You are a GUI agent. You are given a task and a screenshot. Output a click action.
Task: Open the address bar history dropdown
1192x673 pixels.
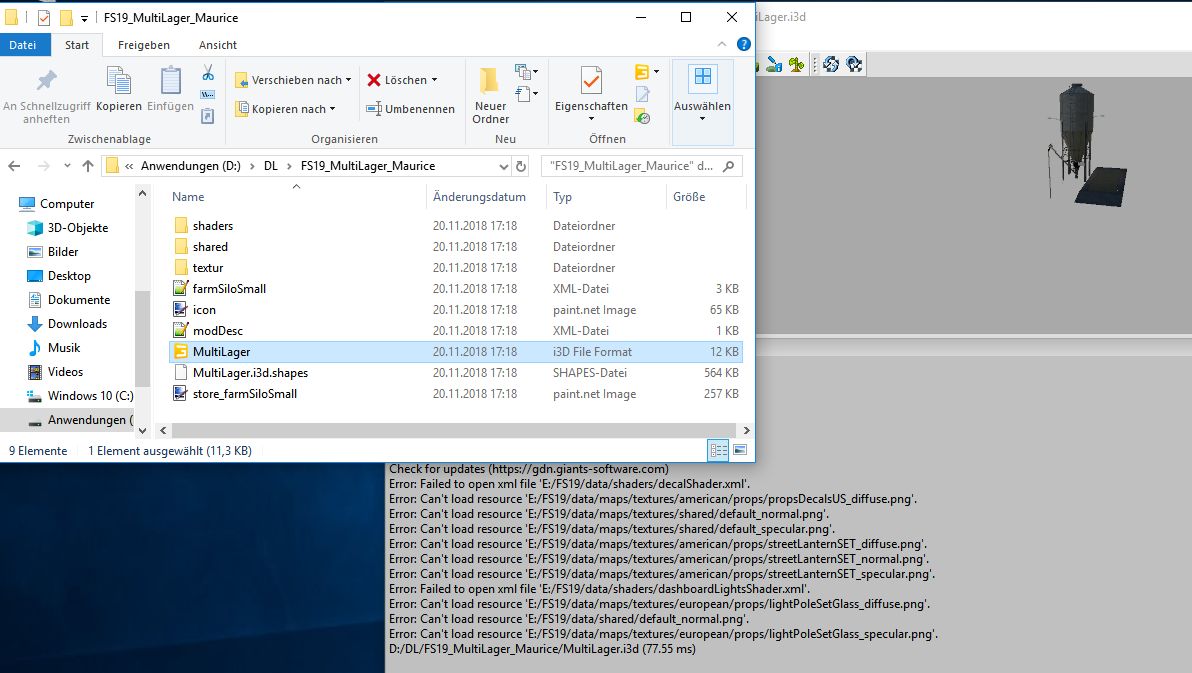[503, 166]
